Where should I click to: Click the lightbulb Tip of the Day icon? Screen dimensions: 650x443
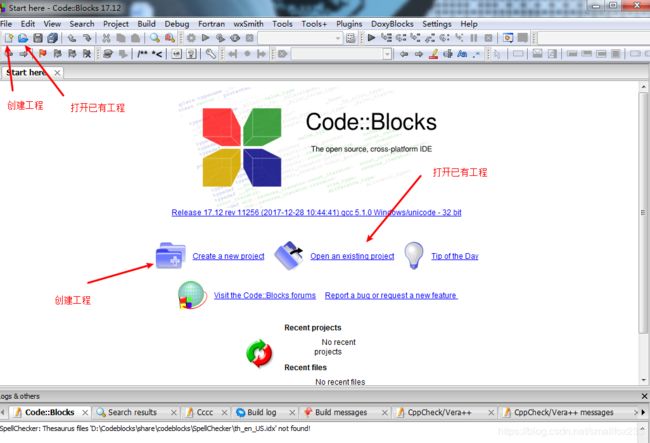click(x=414, y=255)
